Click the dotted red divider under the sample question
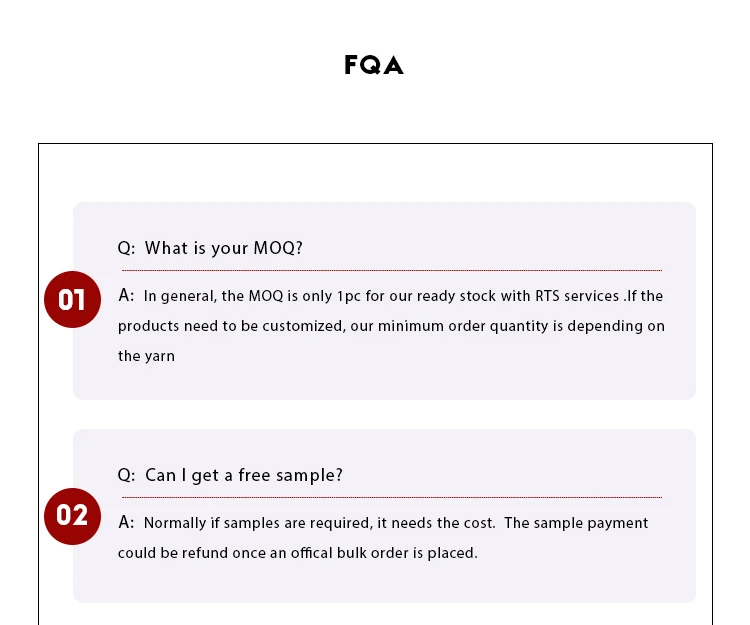Image resolution: width=750 pixels, height=625 pixels. click(391, 497)
